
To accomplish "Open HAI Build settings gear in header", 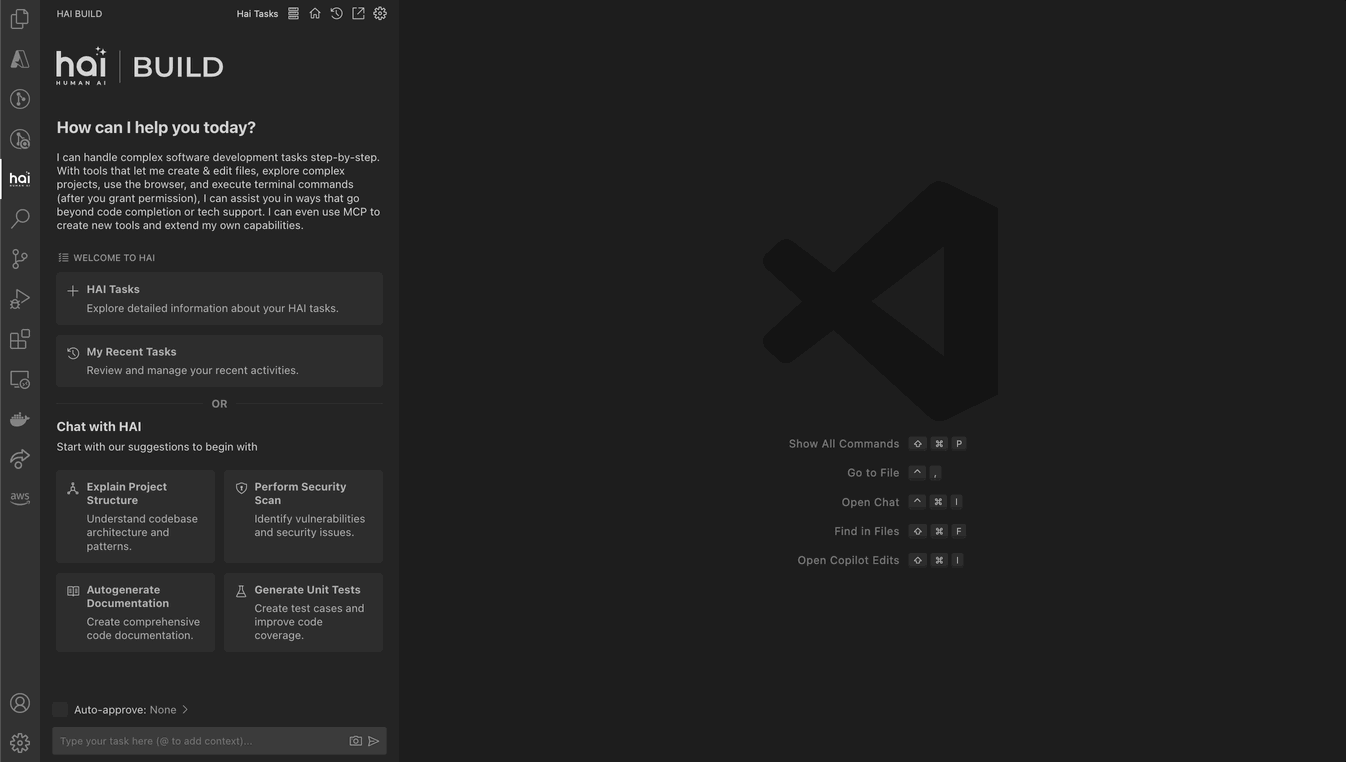I will coord(380,14).
